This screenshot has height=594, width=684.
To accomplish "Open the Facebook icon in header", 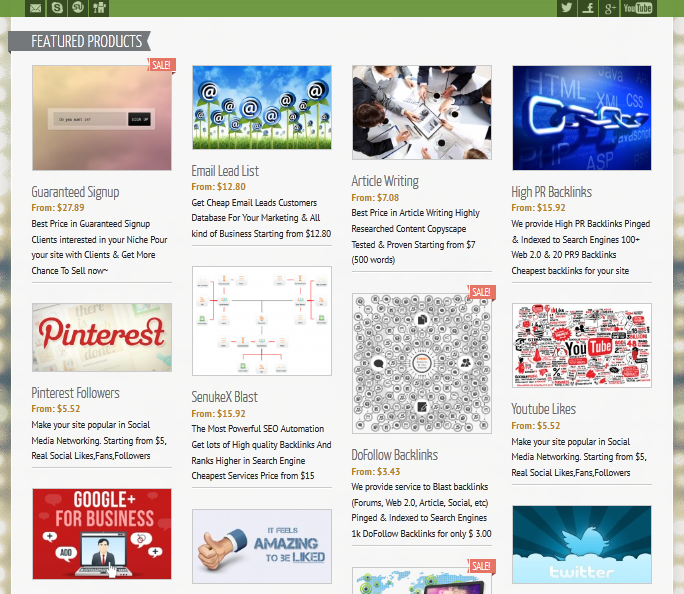I will coord(588,8).
